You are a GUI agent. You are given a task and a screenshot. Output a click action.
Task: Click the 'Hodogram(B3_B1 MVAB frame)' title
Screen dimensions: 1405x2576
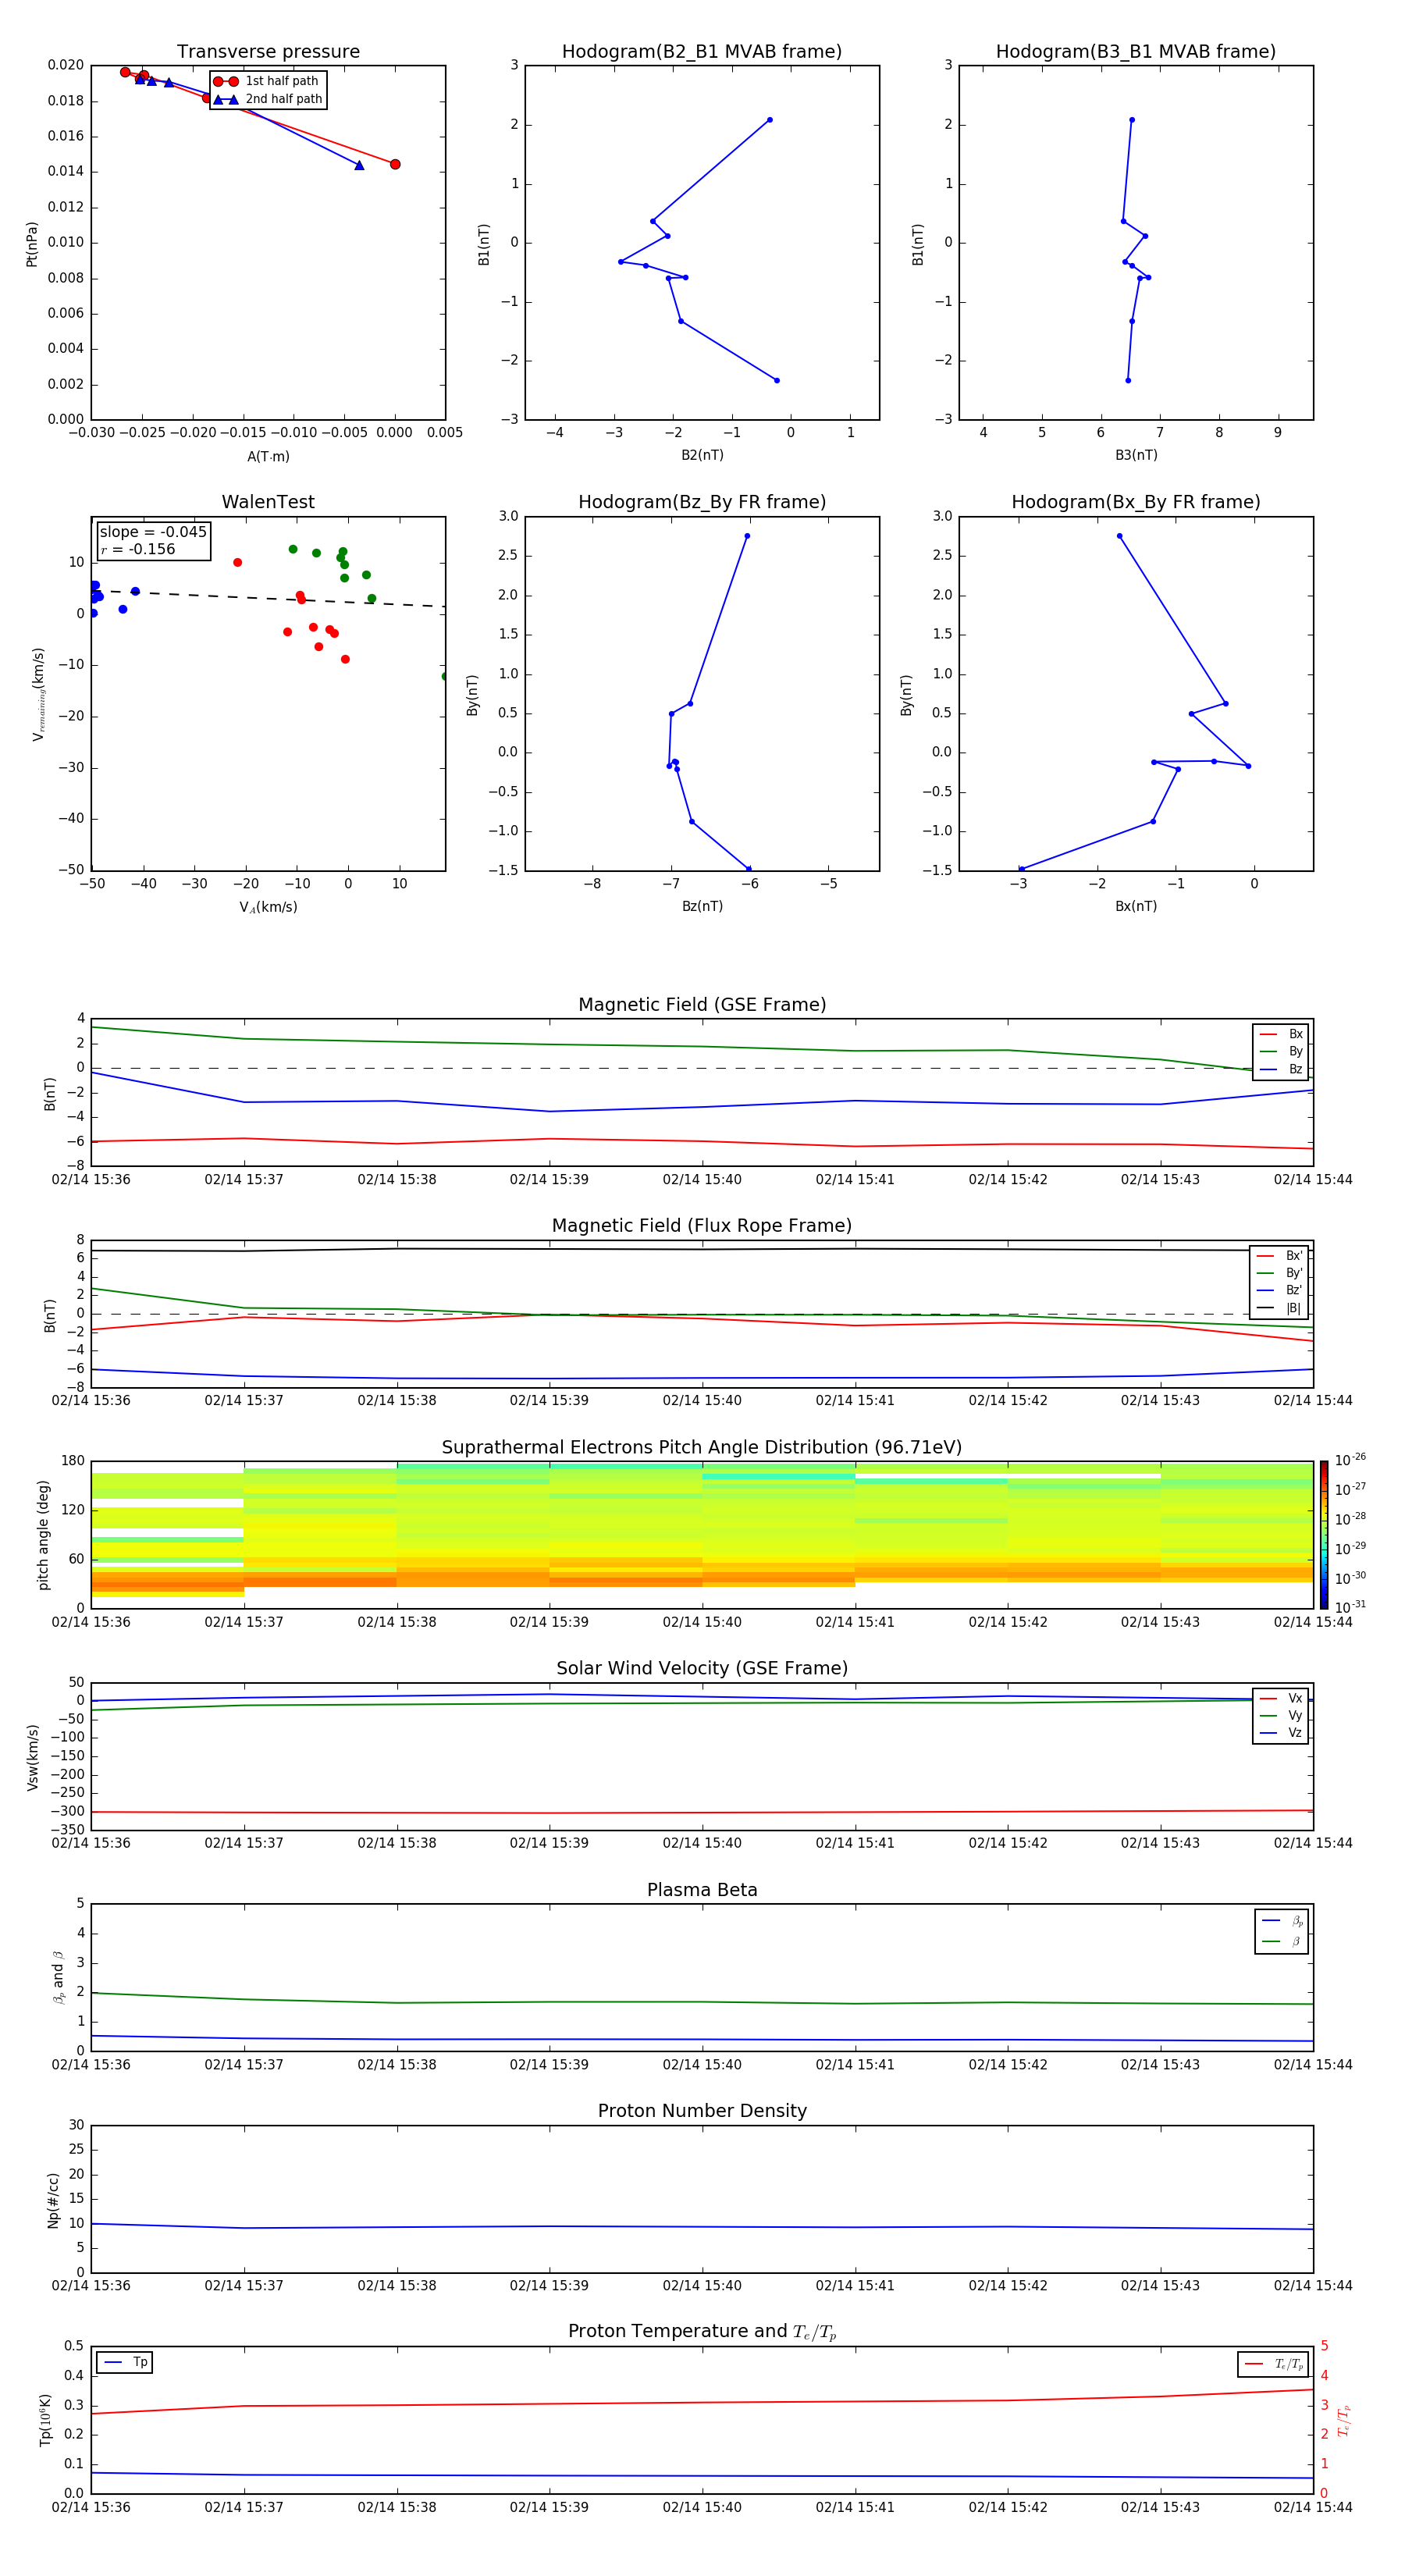[1136, 52]
